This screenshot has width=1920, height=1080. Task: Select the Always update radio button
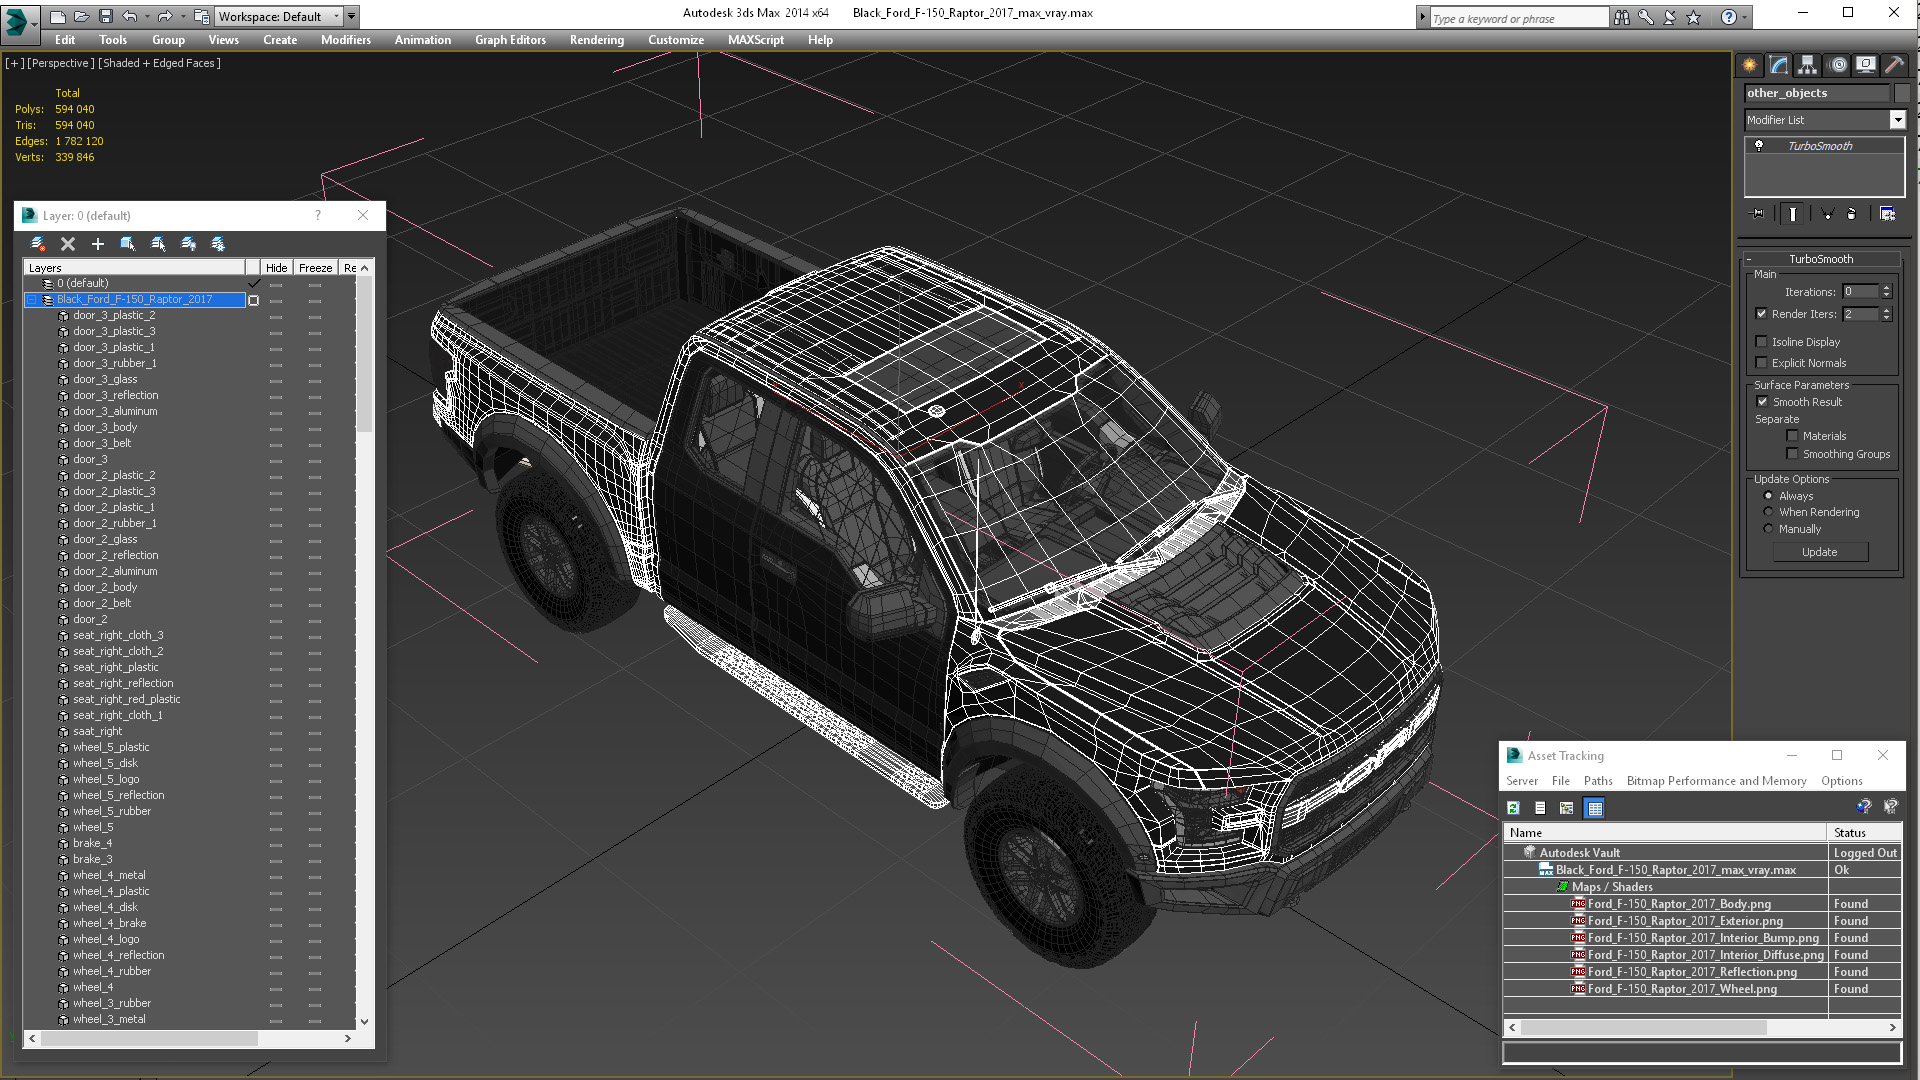coord(1768,496)
